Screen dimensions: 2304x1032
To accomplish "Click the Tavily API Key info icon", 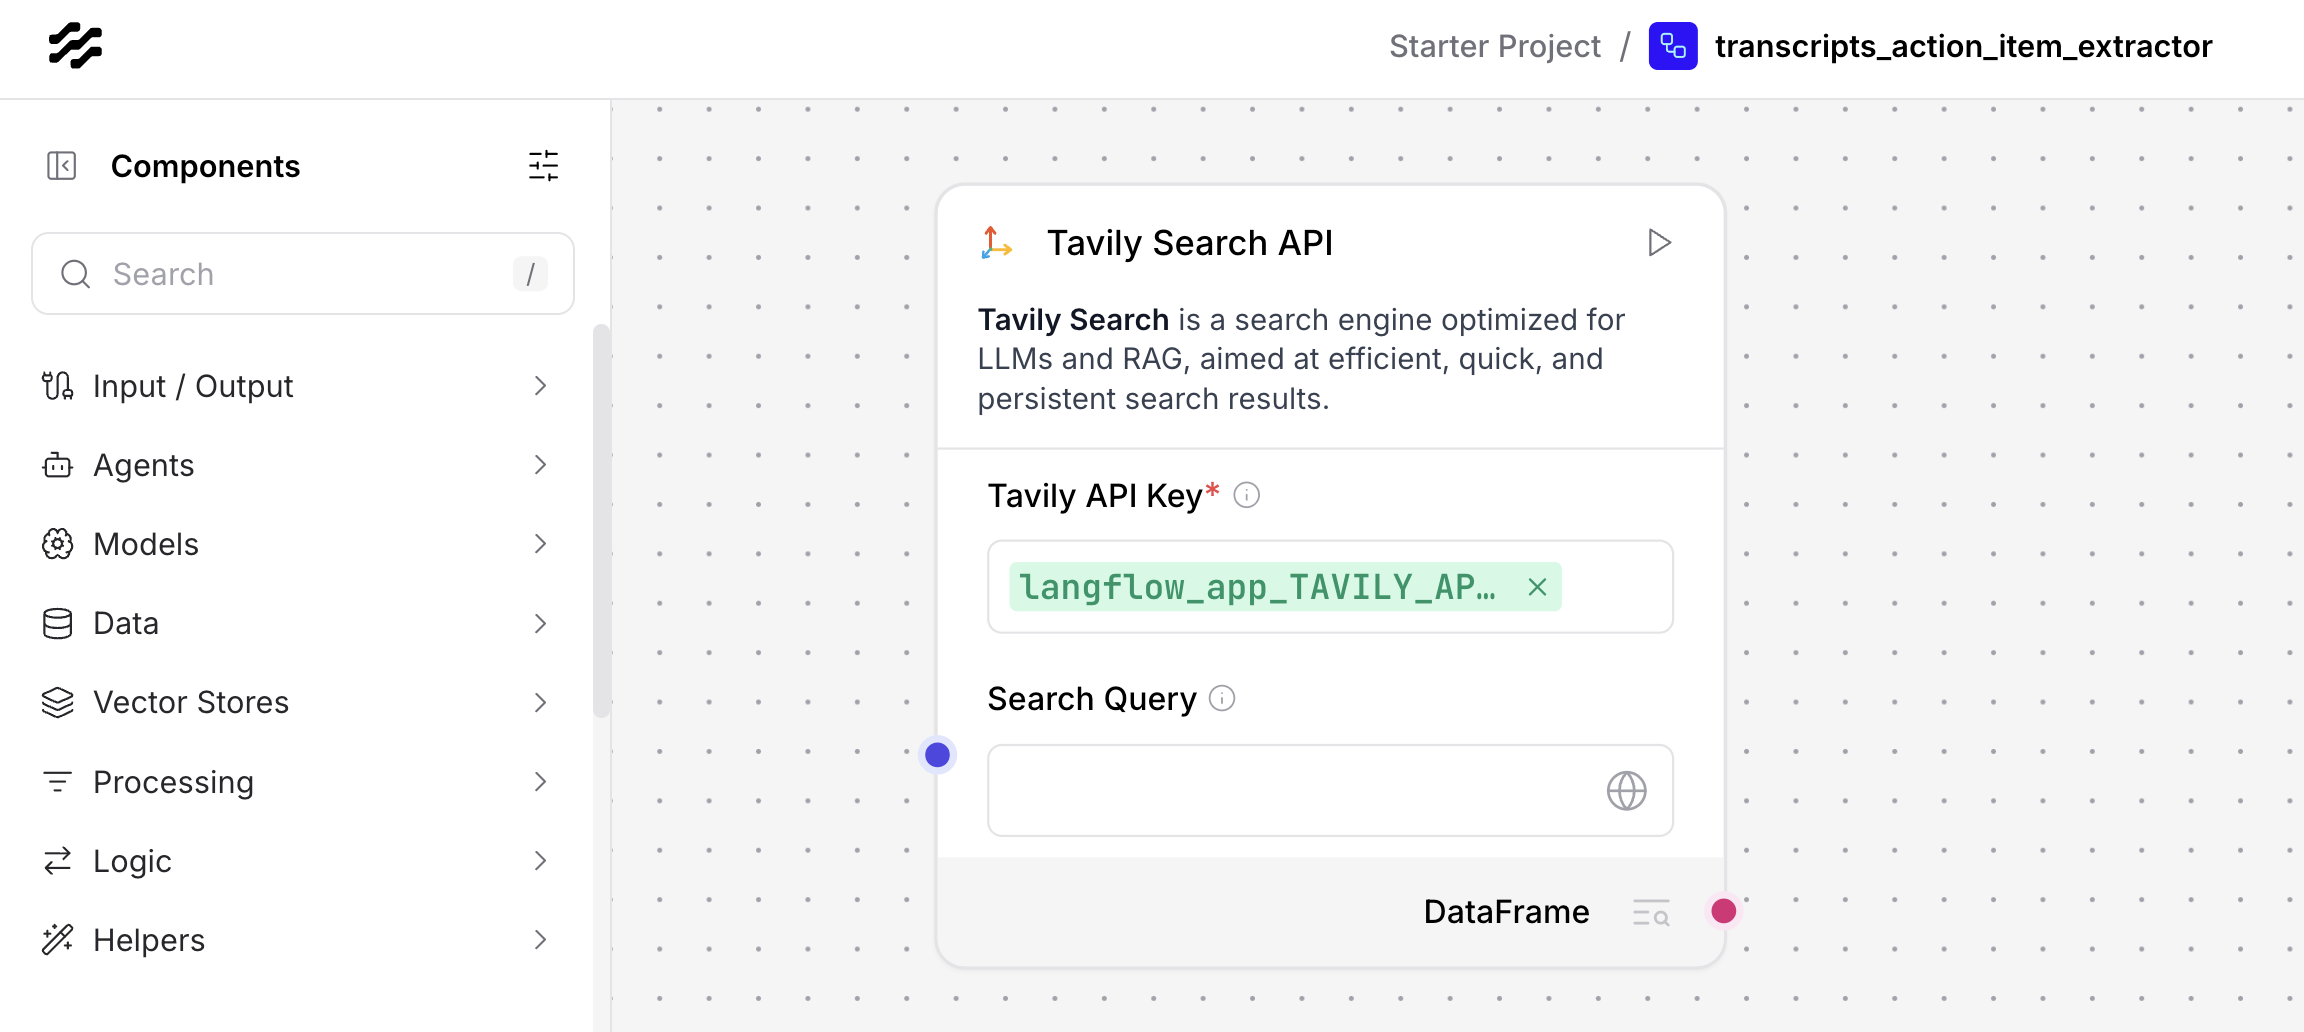I will pyautogui.click(x=1246, y=495).
